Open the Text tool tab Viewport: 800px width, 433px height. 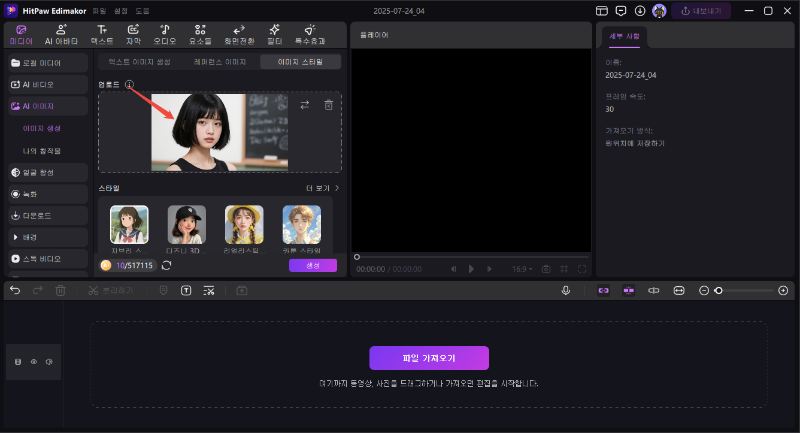102,35
